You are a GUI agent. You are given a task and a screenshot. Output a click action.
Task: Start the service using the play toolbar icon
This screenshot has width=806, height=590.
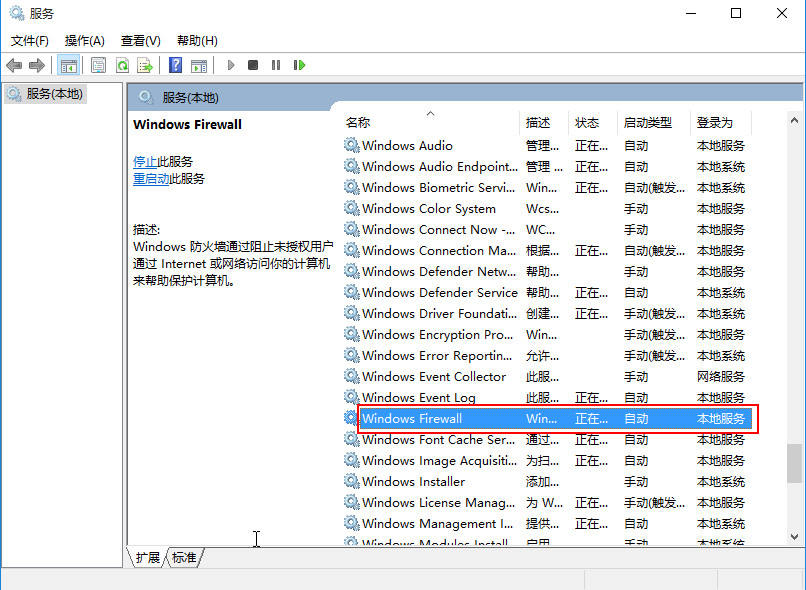(x=230, y=64)
